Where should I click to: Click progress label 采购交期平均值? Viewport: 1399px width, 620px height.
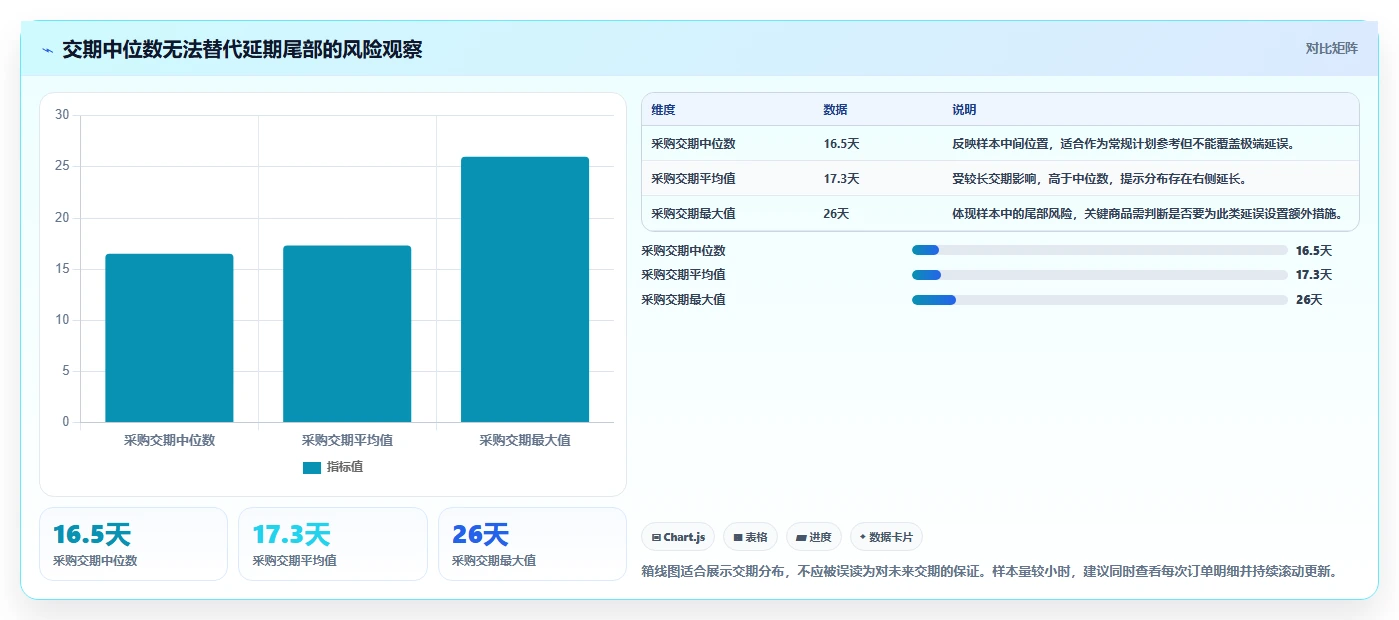tap(683, 275)
